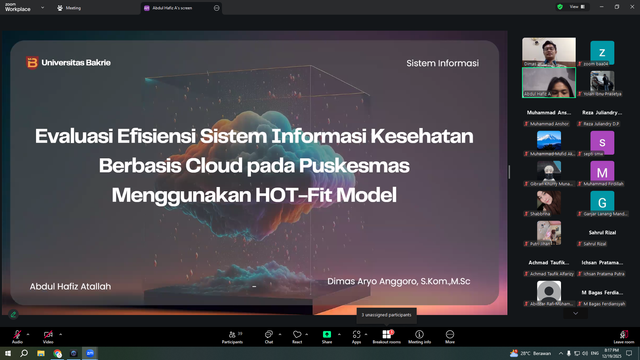Open the Participants panel
The height and width of the screenshot is (360, 640).
(232, 337)
